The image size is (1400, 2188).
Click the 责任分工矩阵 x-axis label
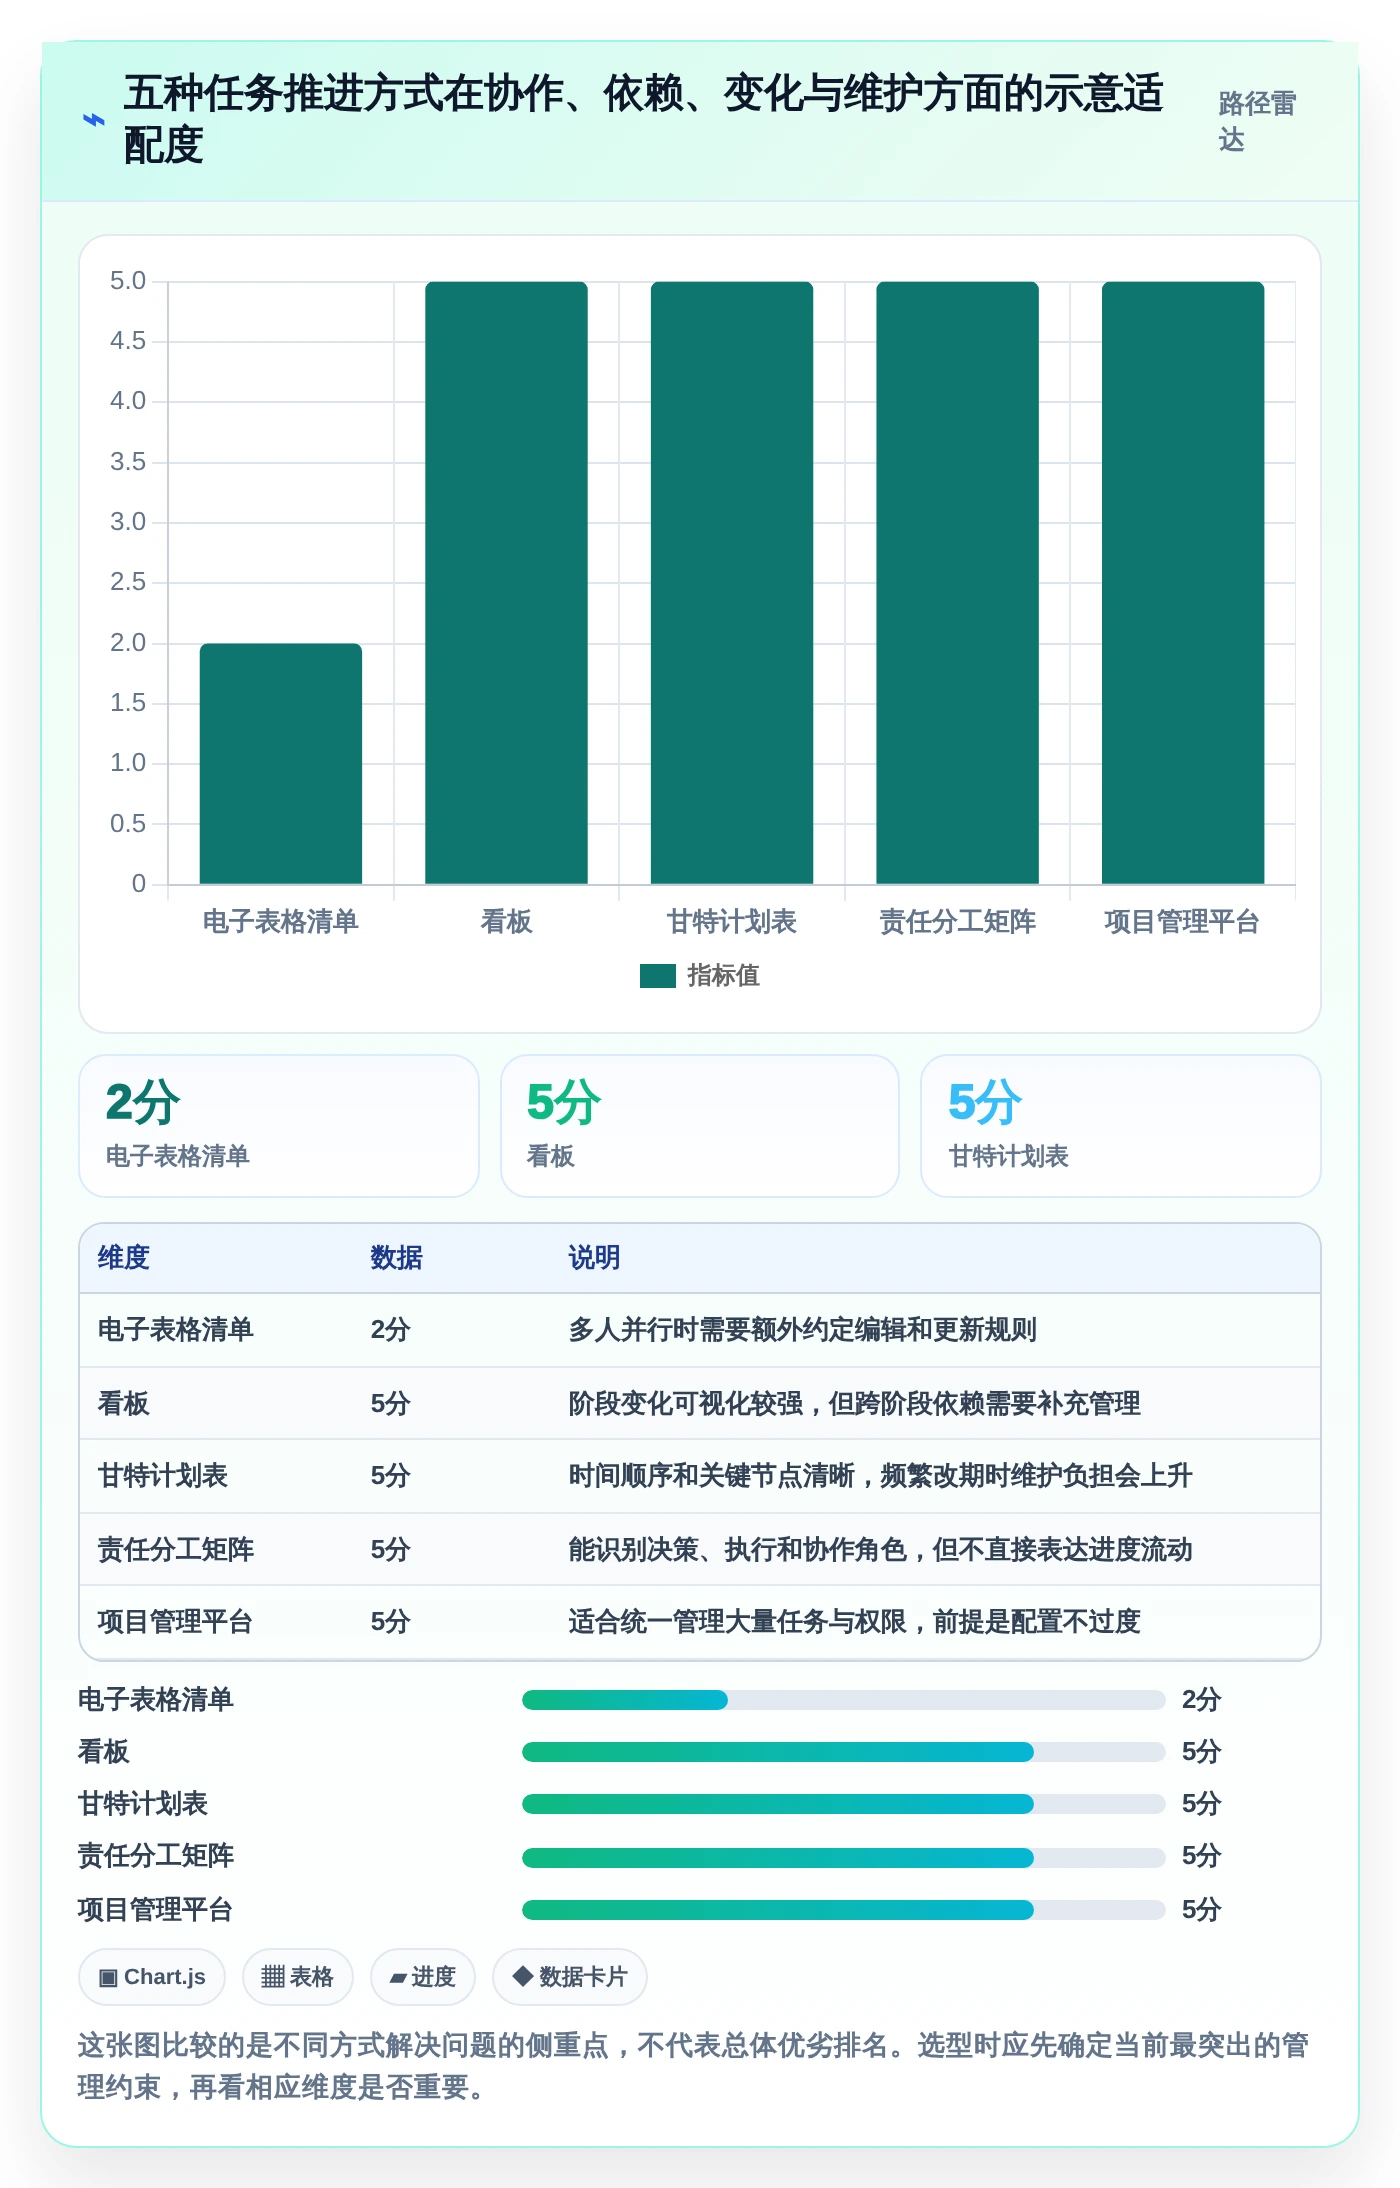958,922
